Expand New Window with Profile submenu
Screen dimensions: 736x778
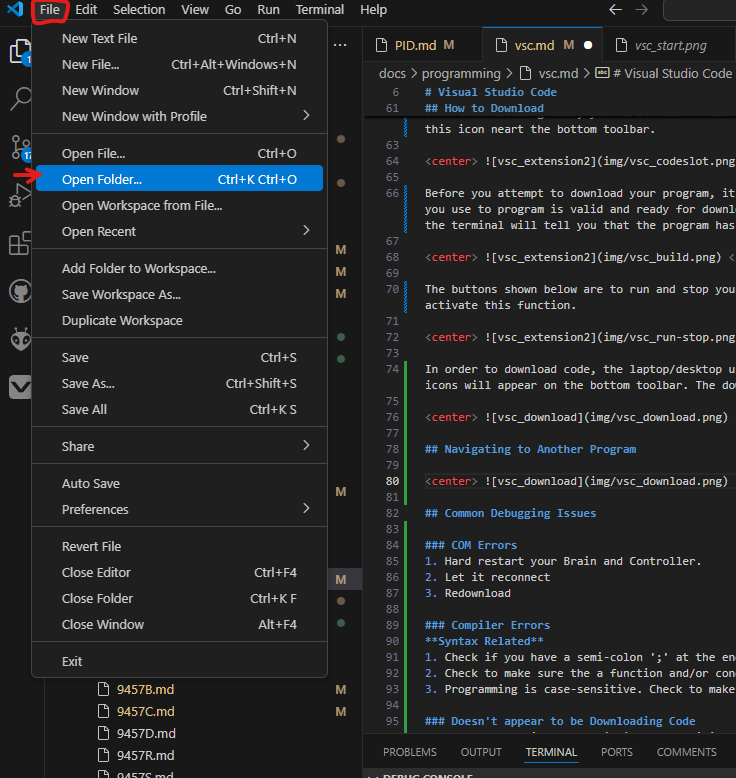pyautogui.click(x=179, y=116)
